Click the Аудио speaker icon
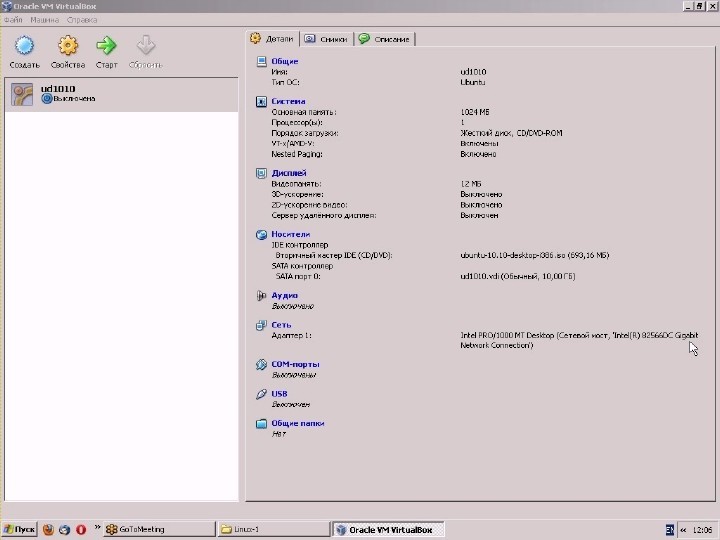This screenshot has height=540, width=720. coord(261,296)
